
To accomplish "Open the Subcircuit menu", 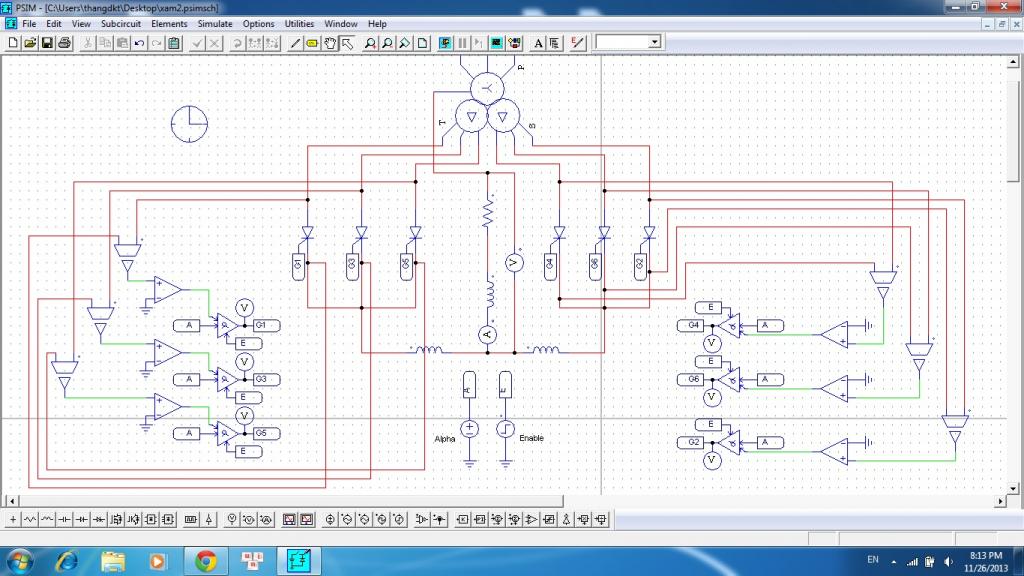I will [x=120, y=23].
